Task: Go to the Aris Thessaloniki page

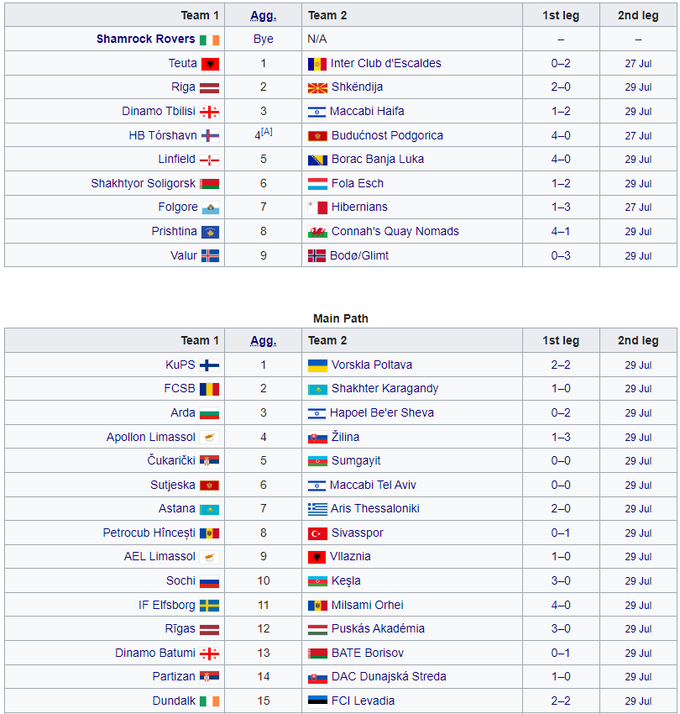Action: tap(375, 509)
